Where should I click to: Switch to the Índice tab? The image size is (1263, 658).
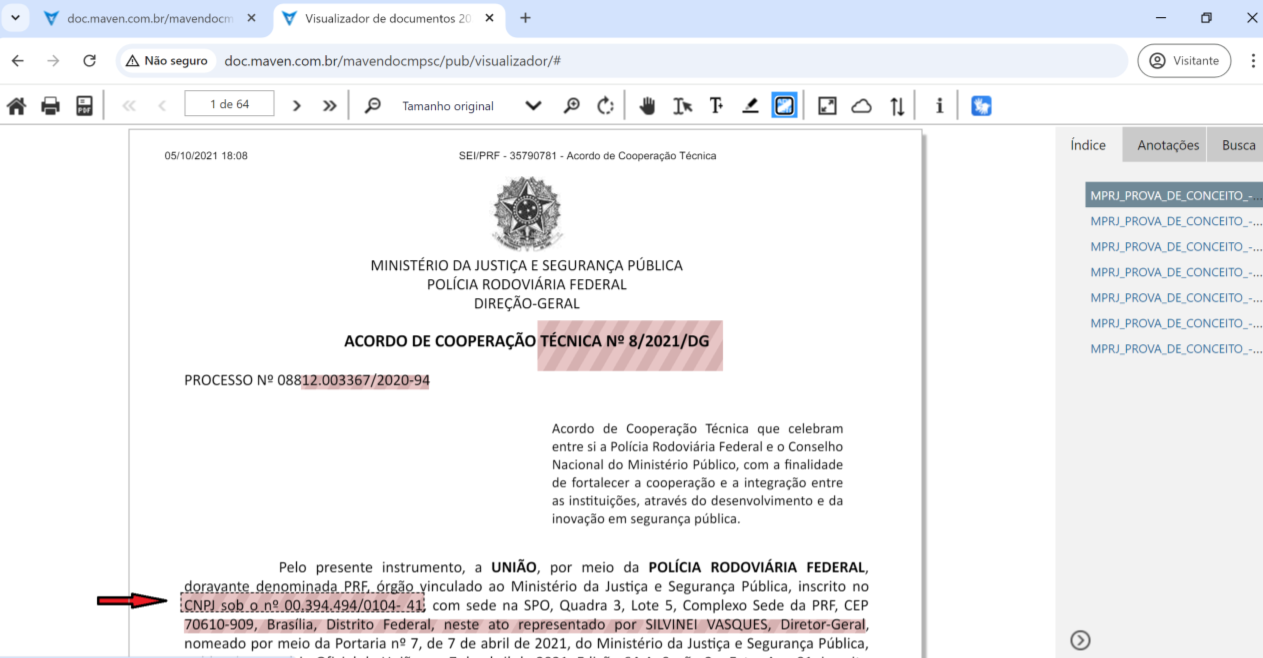pos(1088,145)
